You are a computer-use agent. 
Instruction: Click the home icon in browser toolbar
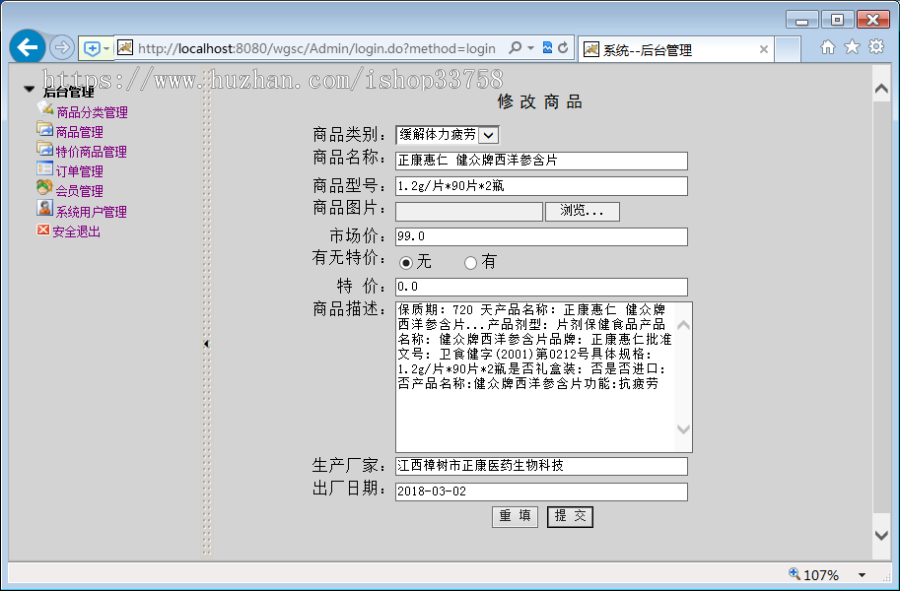829,47
